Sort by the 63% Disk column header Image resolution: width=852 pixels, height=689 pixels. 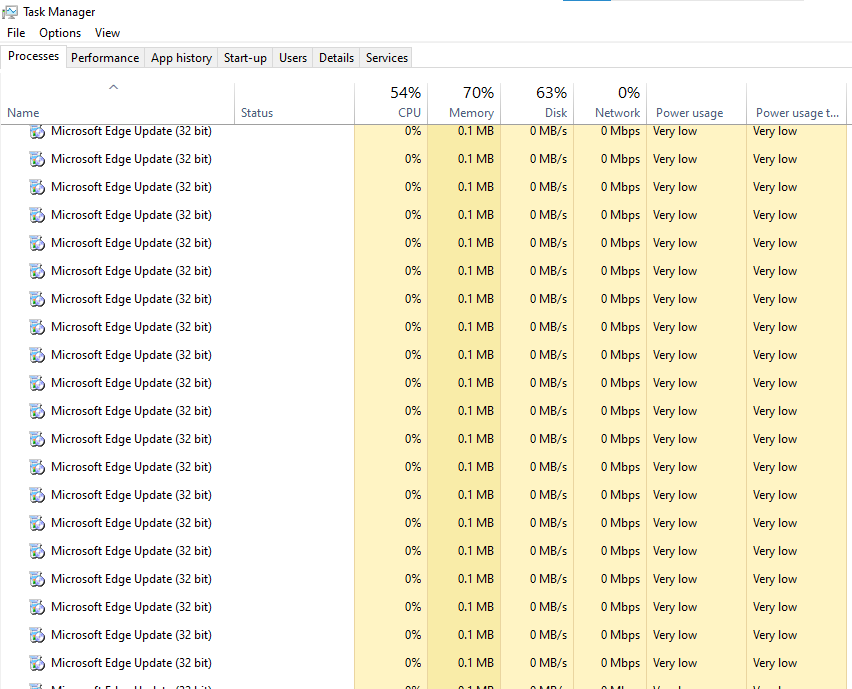tap(537, 103)
